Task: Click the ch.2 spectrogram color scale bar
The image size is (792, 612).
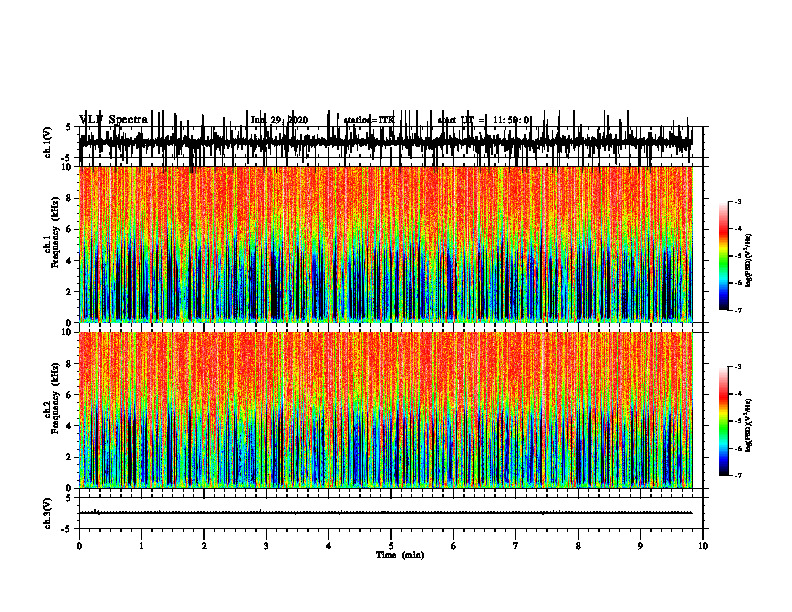Action: (x=724, y=421)
